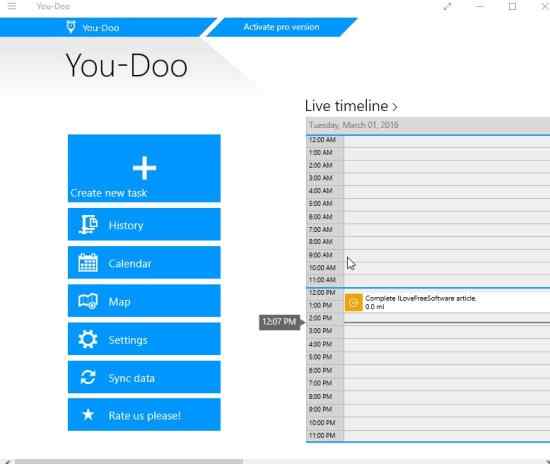The width and height of the screenshot is (550, 464).
Task: Open the Live timeline heading
Action: click(347, 106)
